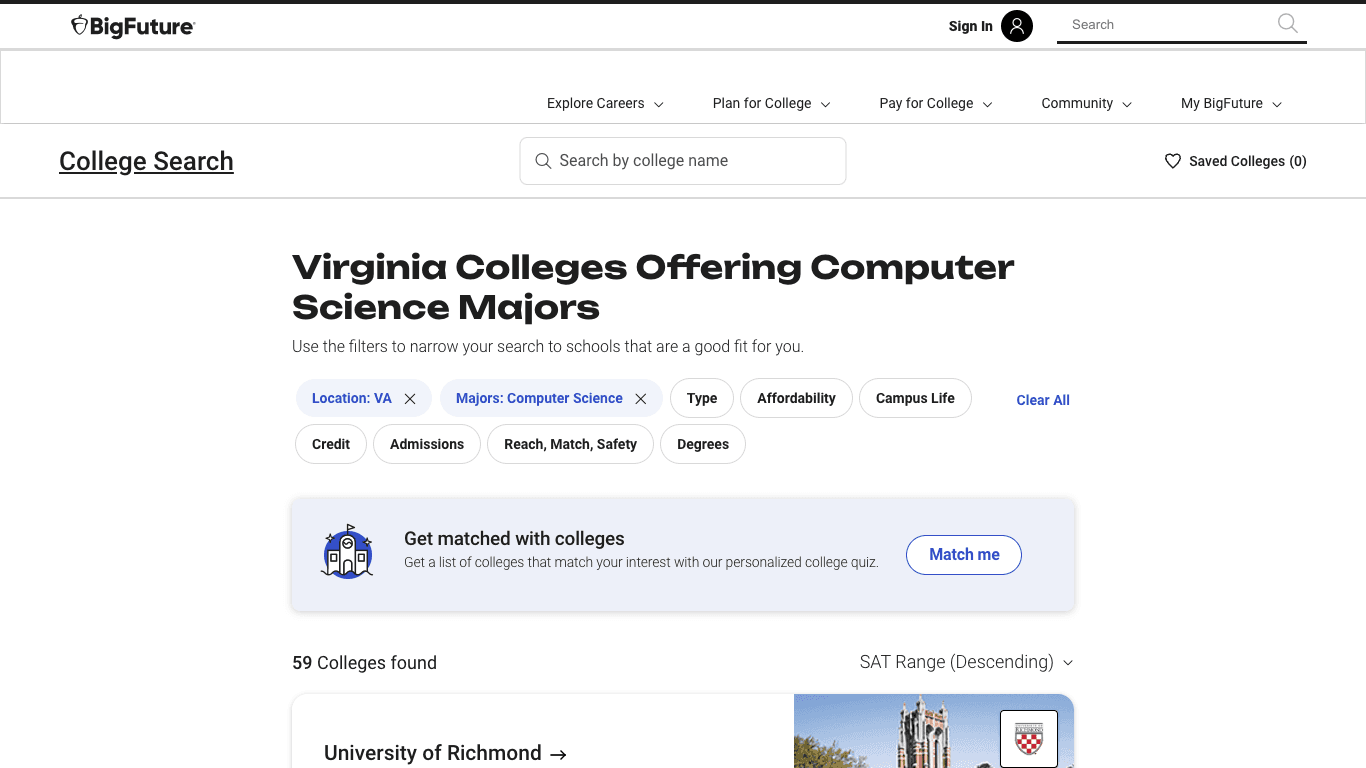Screen dimensions: 1366x768
Task: Click the Clear All link
Action: click(1043, 400)
